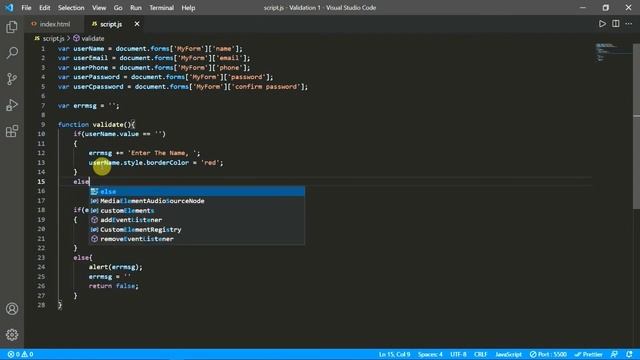640x360 pixels.
Task: Close the script.js tab
Action: [137, 24]
